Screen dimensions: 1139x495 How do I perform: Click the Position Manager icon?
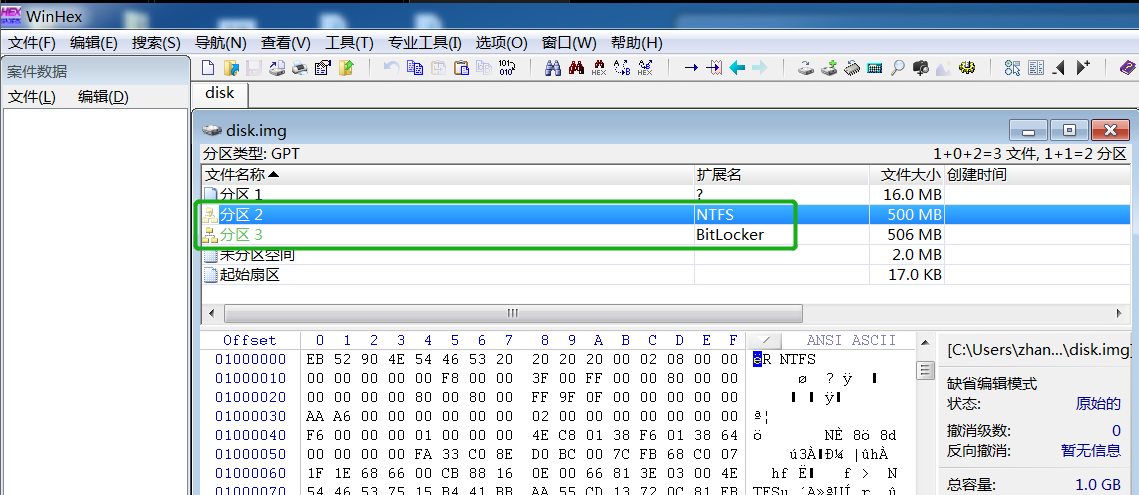click(1013, 68)
